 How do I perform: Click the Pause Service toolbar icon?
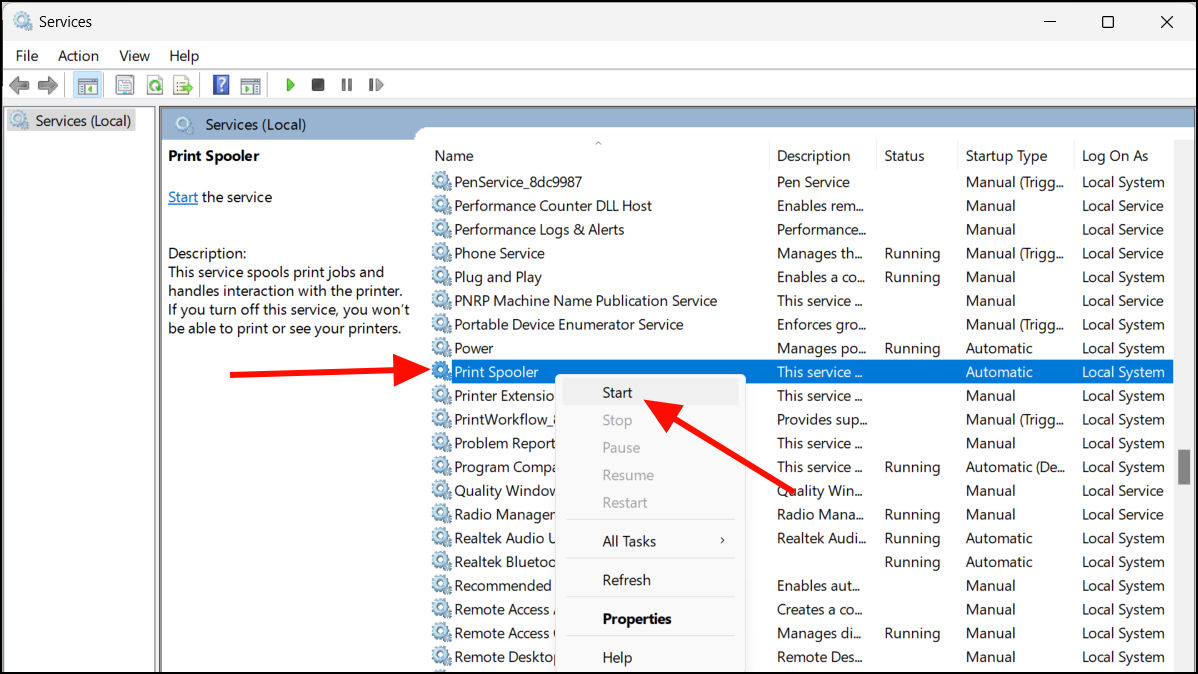(x=345, y=84)
